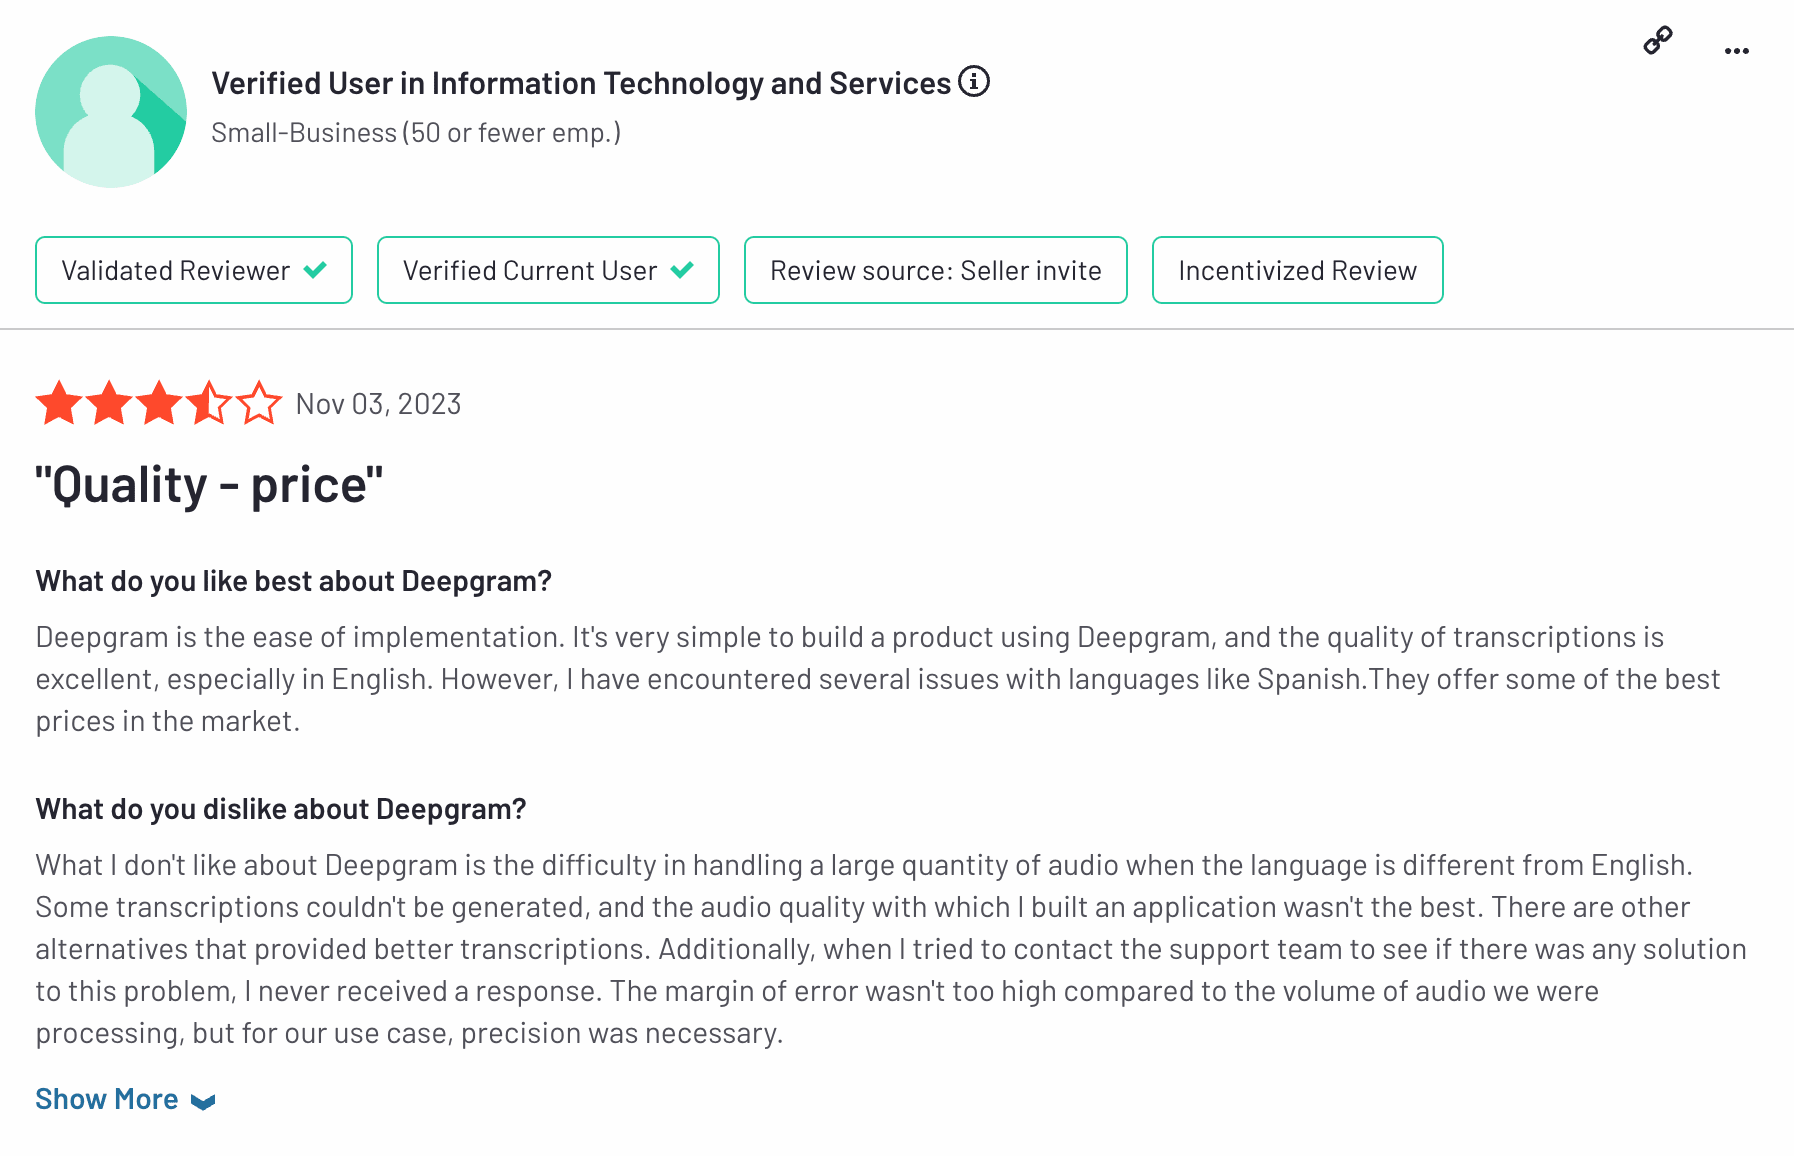Image resolution: width=1794 pixels, height=1156 pixels.
Task: Click the "What do you dislike about Deepgram?" heading
Action: (281, 809)
